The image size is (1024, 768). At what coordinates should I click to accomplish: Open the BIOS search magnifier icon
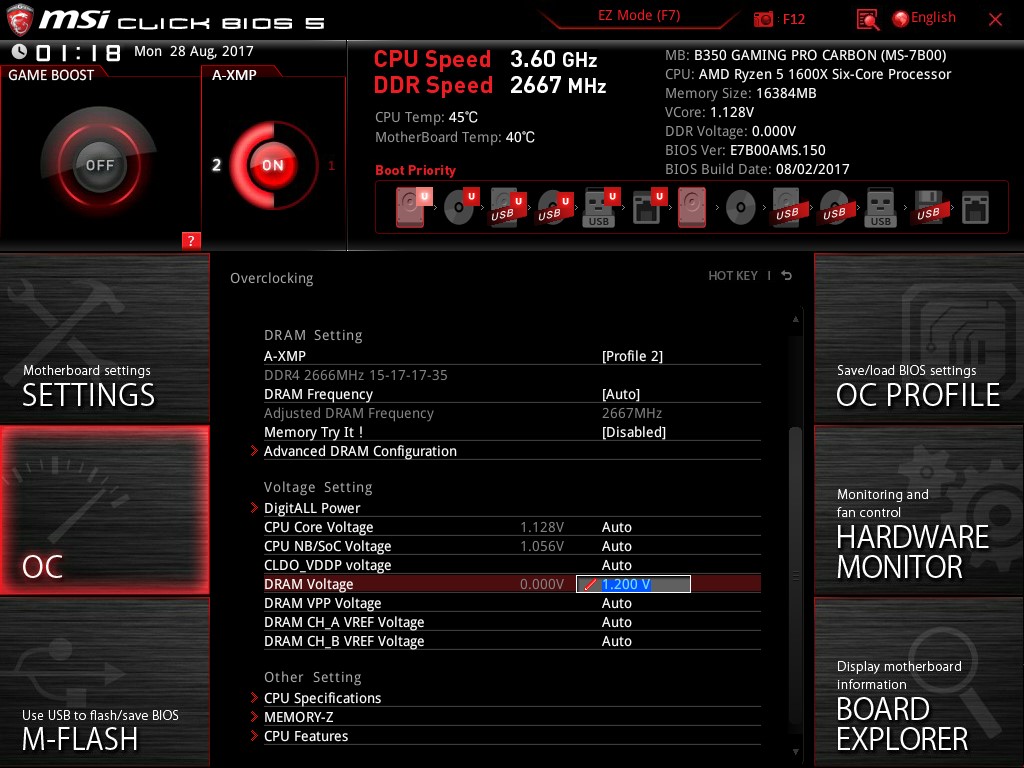coord(867,19)
